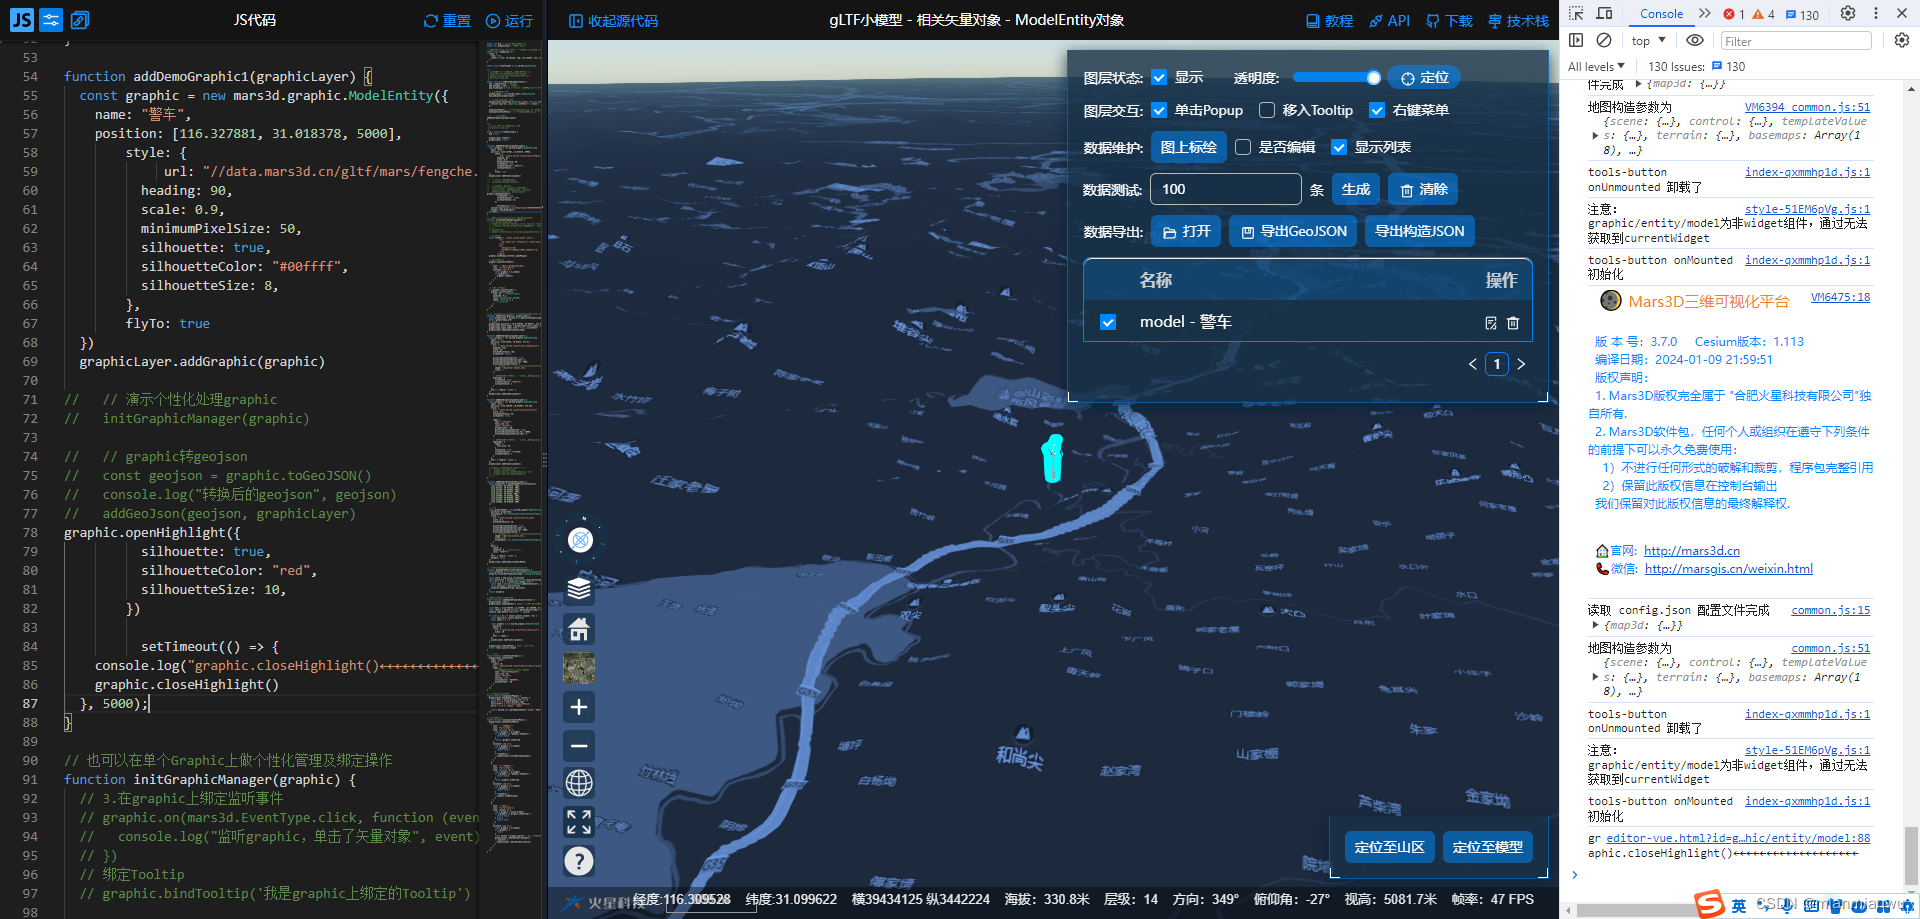Open the basemap layers icon on map
This screenshot has height=919, width=1920.
click(x=578, y=589)
